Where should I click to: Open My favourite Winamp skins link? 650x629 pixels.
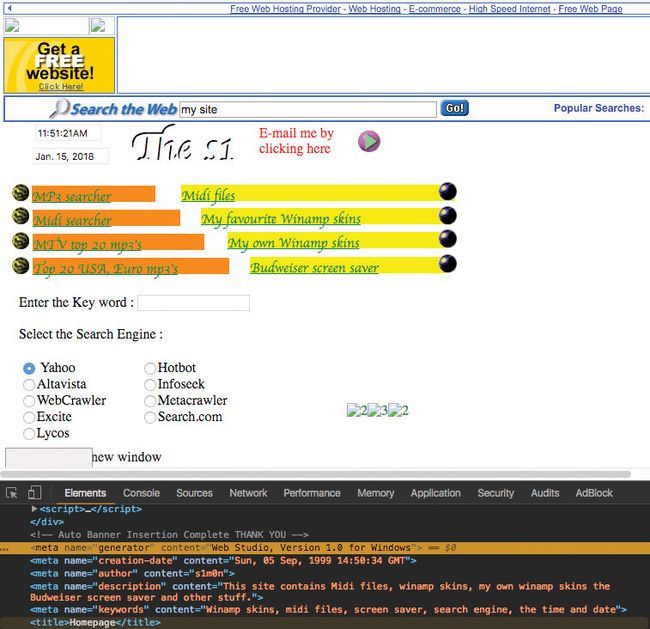pyautogui.click(x=281, y=219)
